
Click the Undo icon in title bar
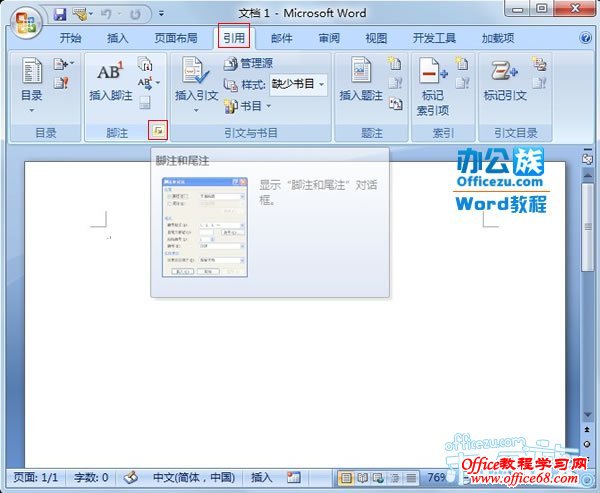coord(106,15)
